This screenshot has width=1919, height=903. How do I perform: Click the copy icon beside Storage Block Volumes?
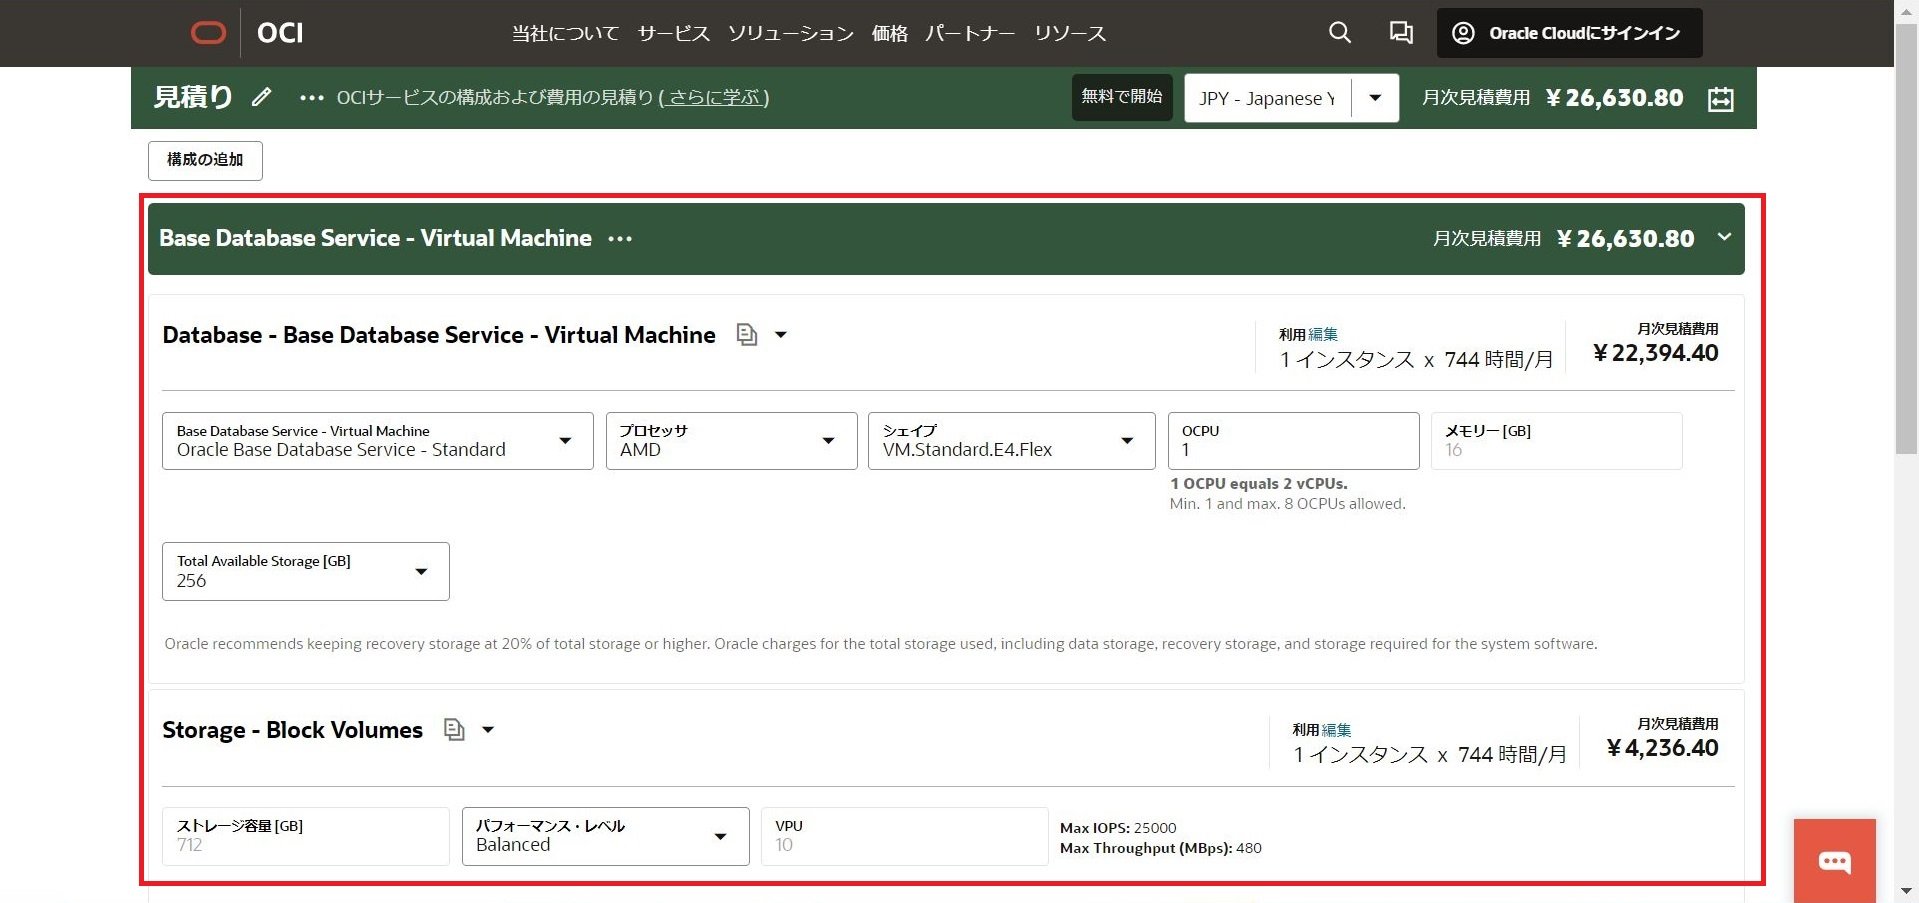click(x=454, y=730)
